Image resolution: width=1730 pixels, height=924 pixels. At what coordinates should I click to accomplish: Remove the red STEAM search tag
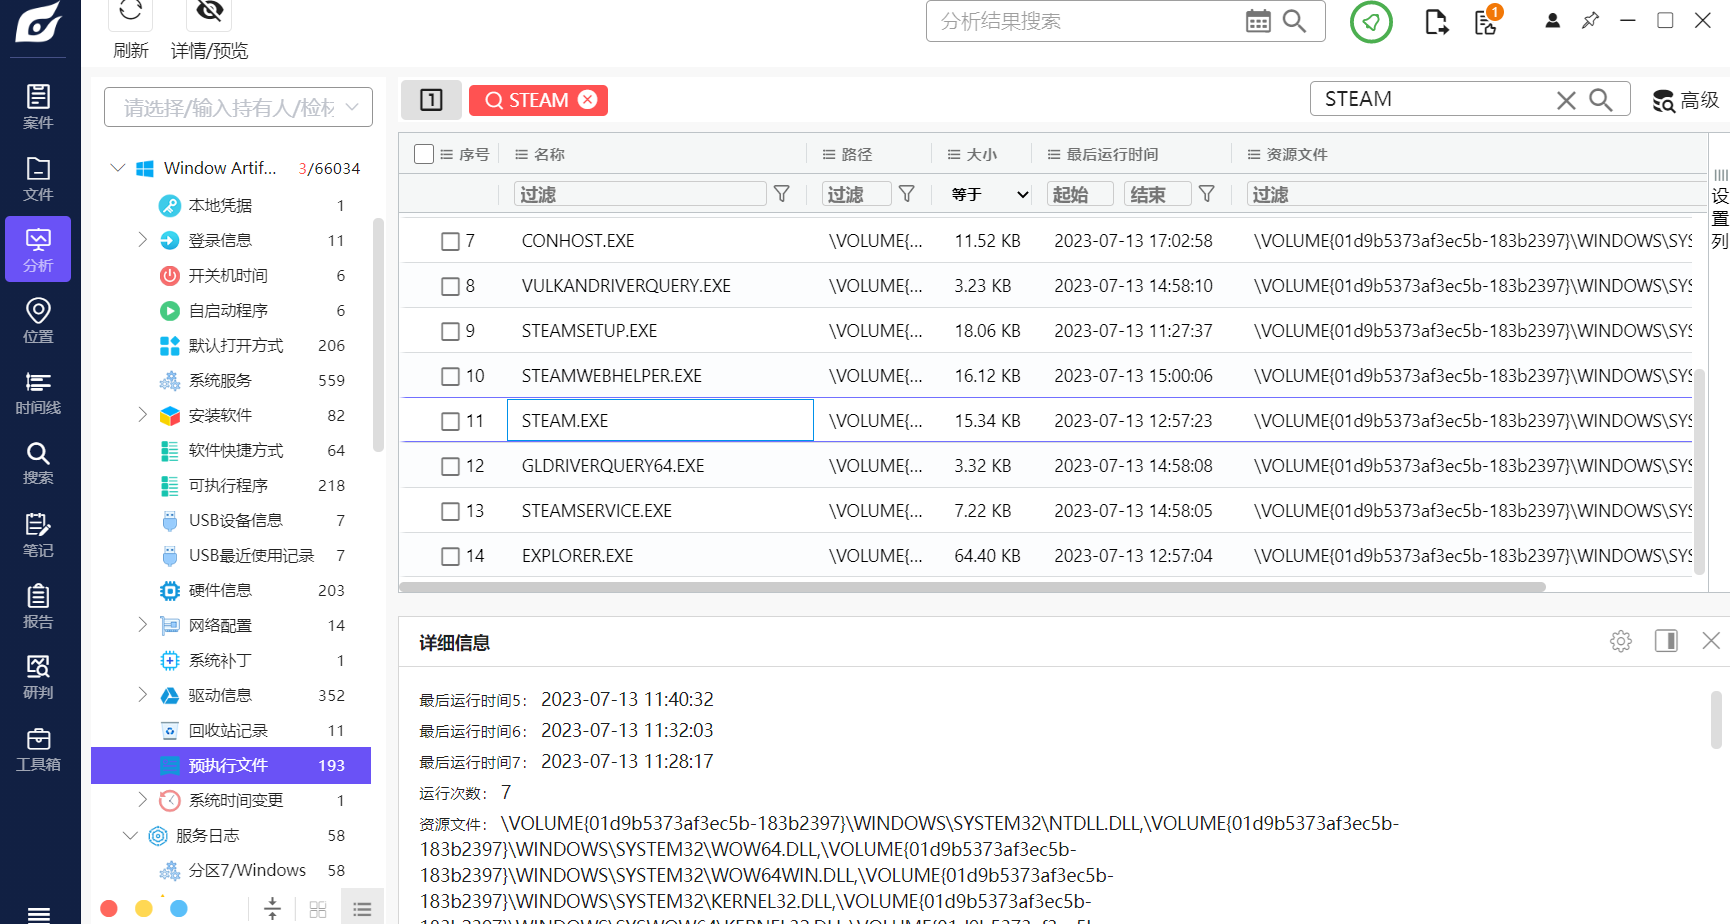tap(588, 99)
